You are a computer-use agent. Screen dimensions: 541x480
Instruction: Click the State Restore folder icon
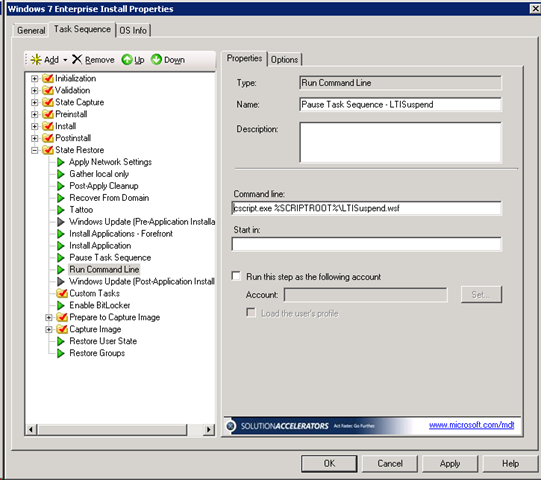click(48, 150)
